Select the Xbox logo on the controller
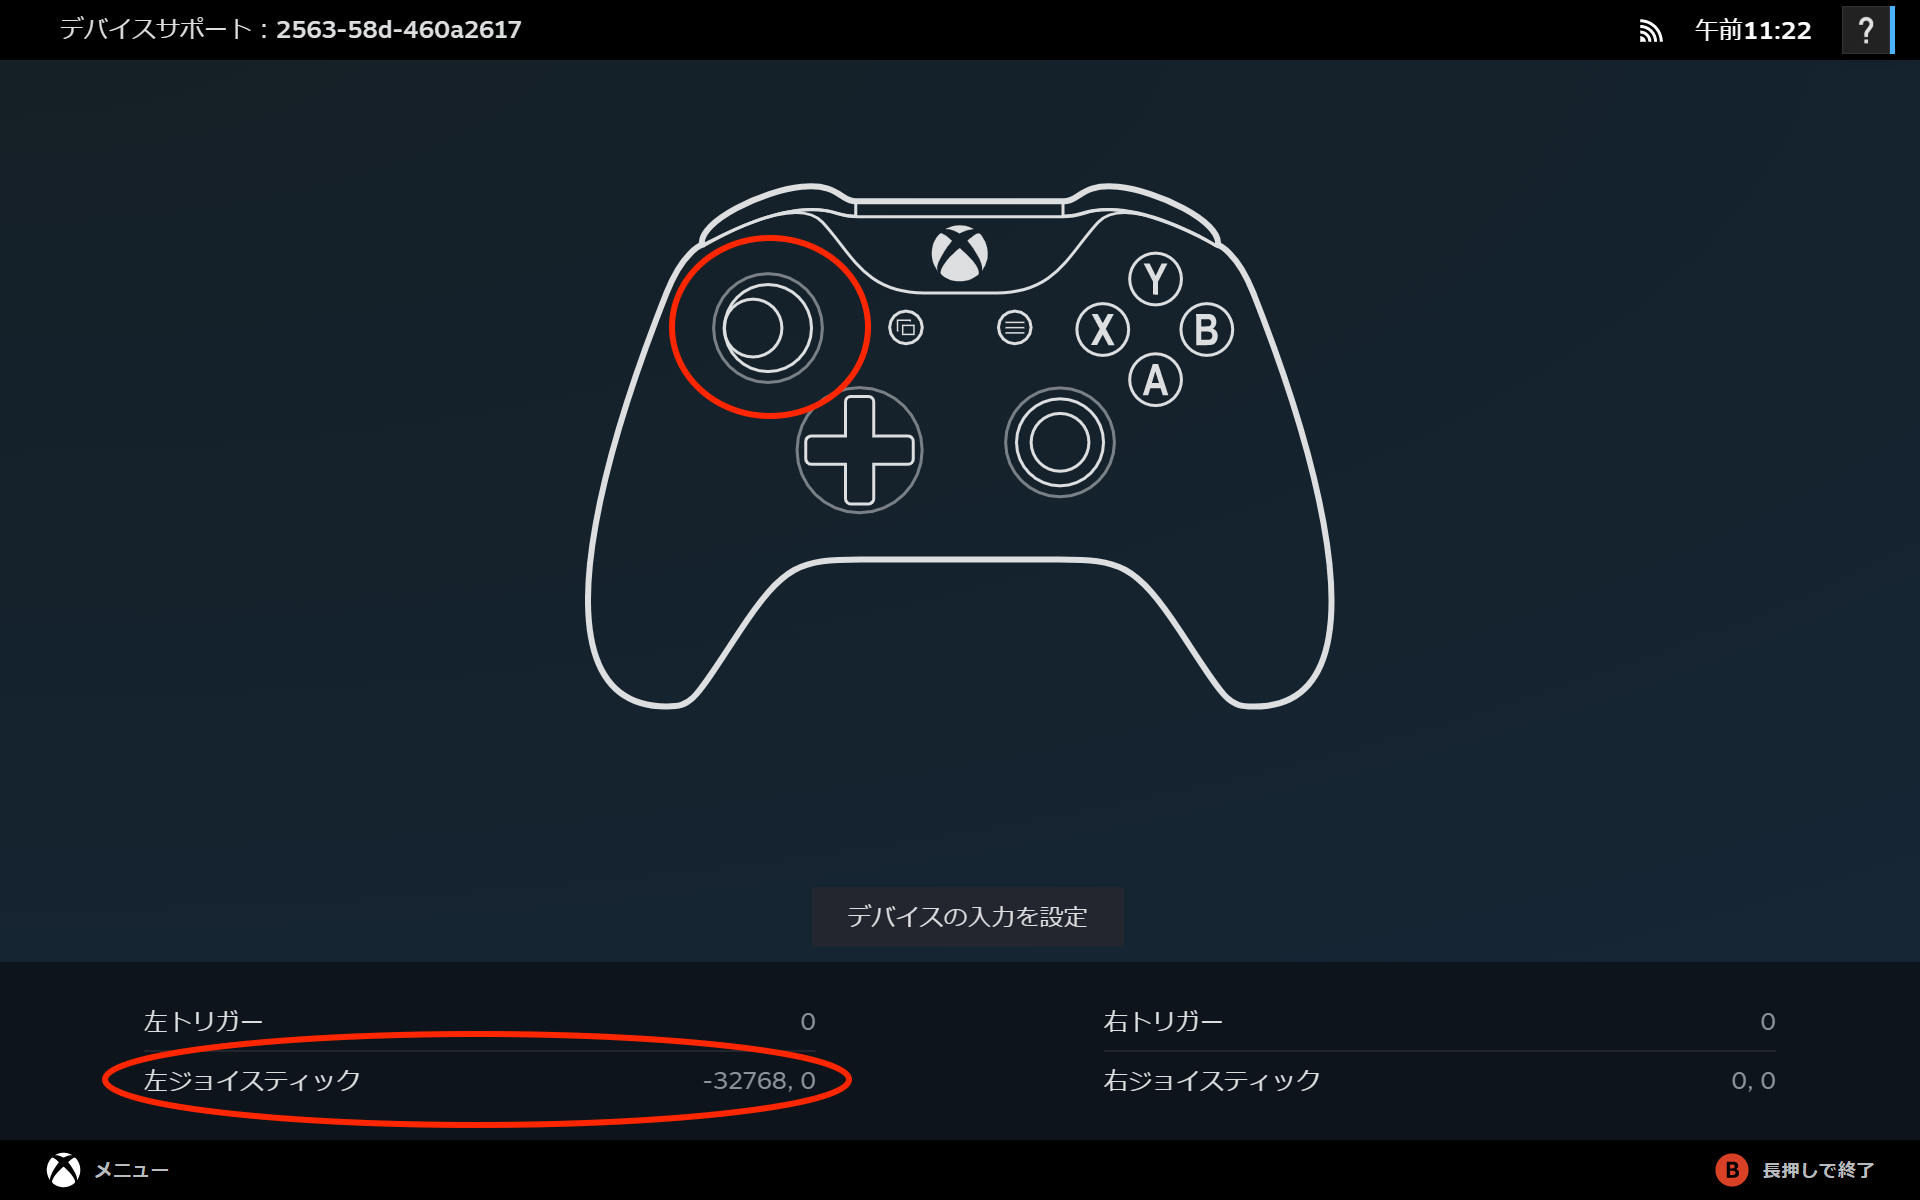Screen dimensions: 1920x1200 [x=960, y=254]
